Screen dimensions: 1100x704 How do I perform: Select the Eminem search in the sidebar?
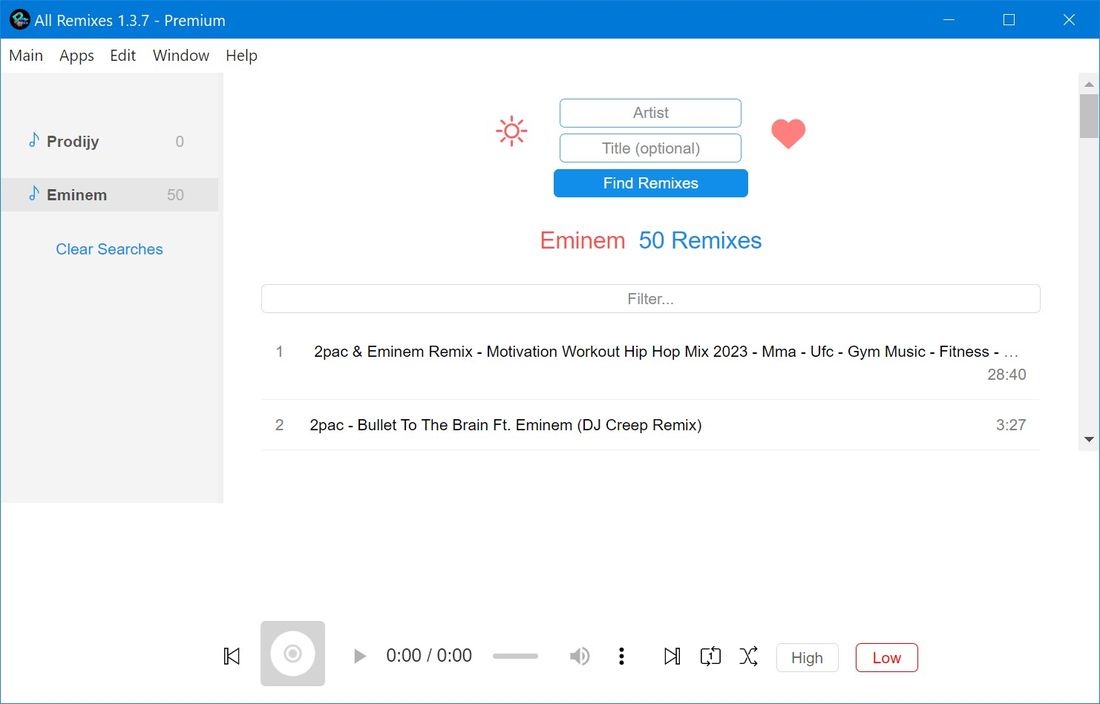(x=110, y=194)
